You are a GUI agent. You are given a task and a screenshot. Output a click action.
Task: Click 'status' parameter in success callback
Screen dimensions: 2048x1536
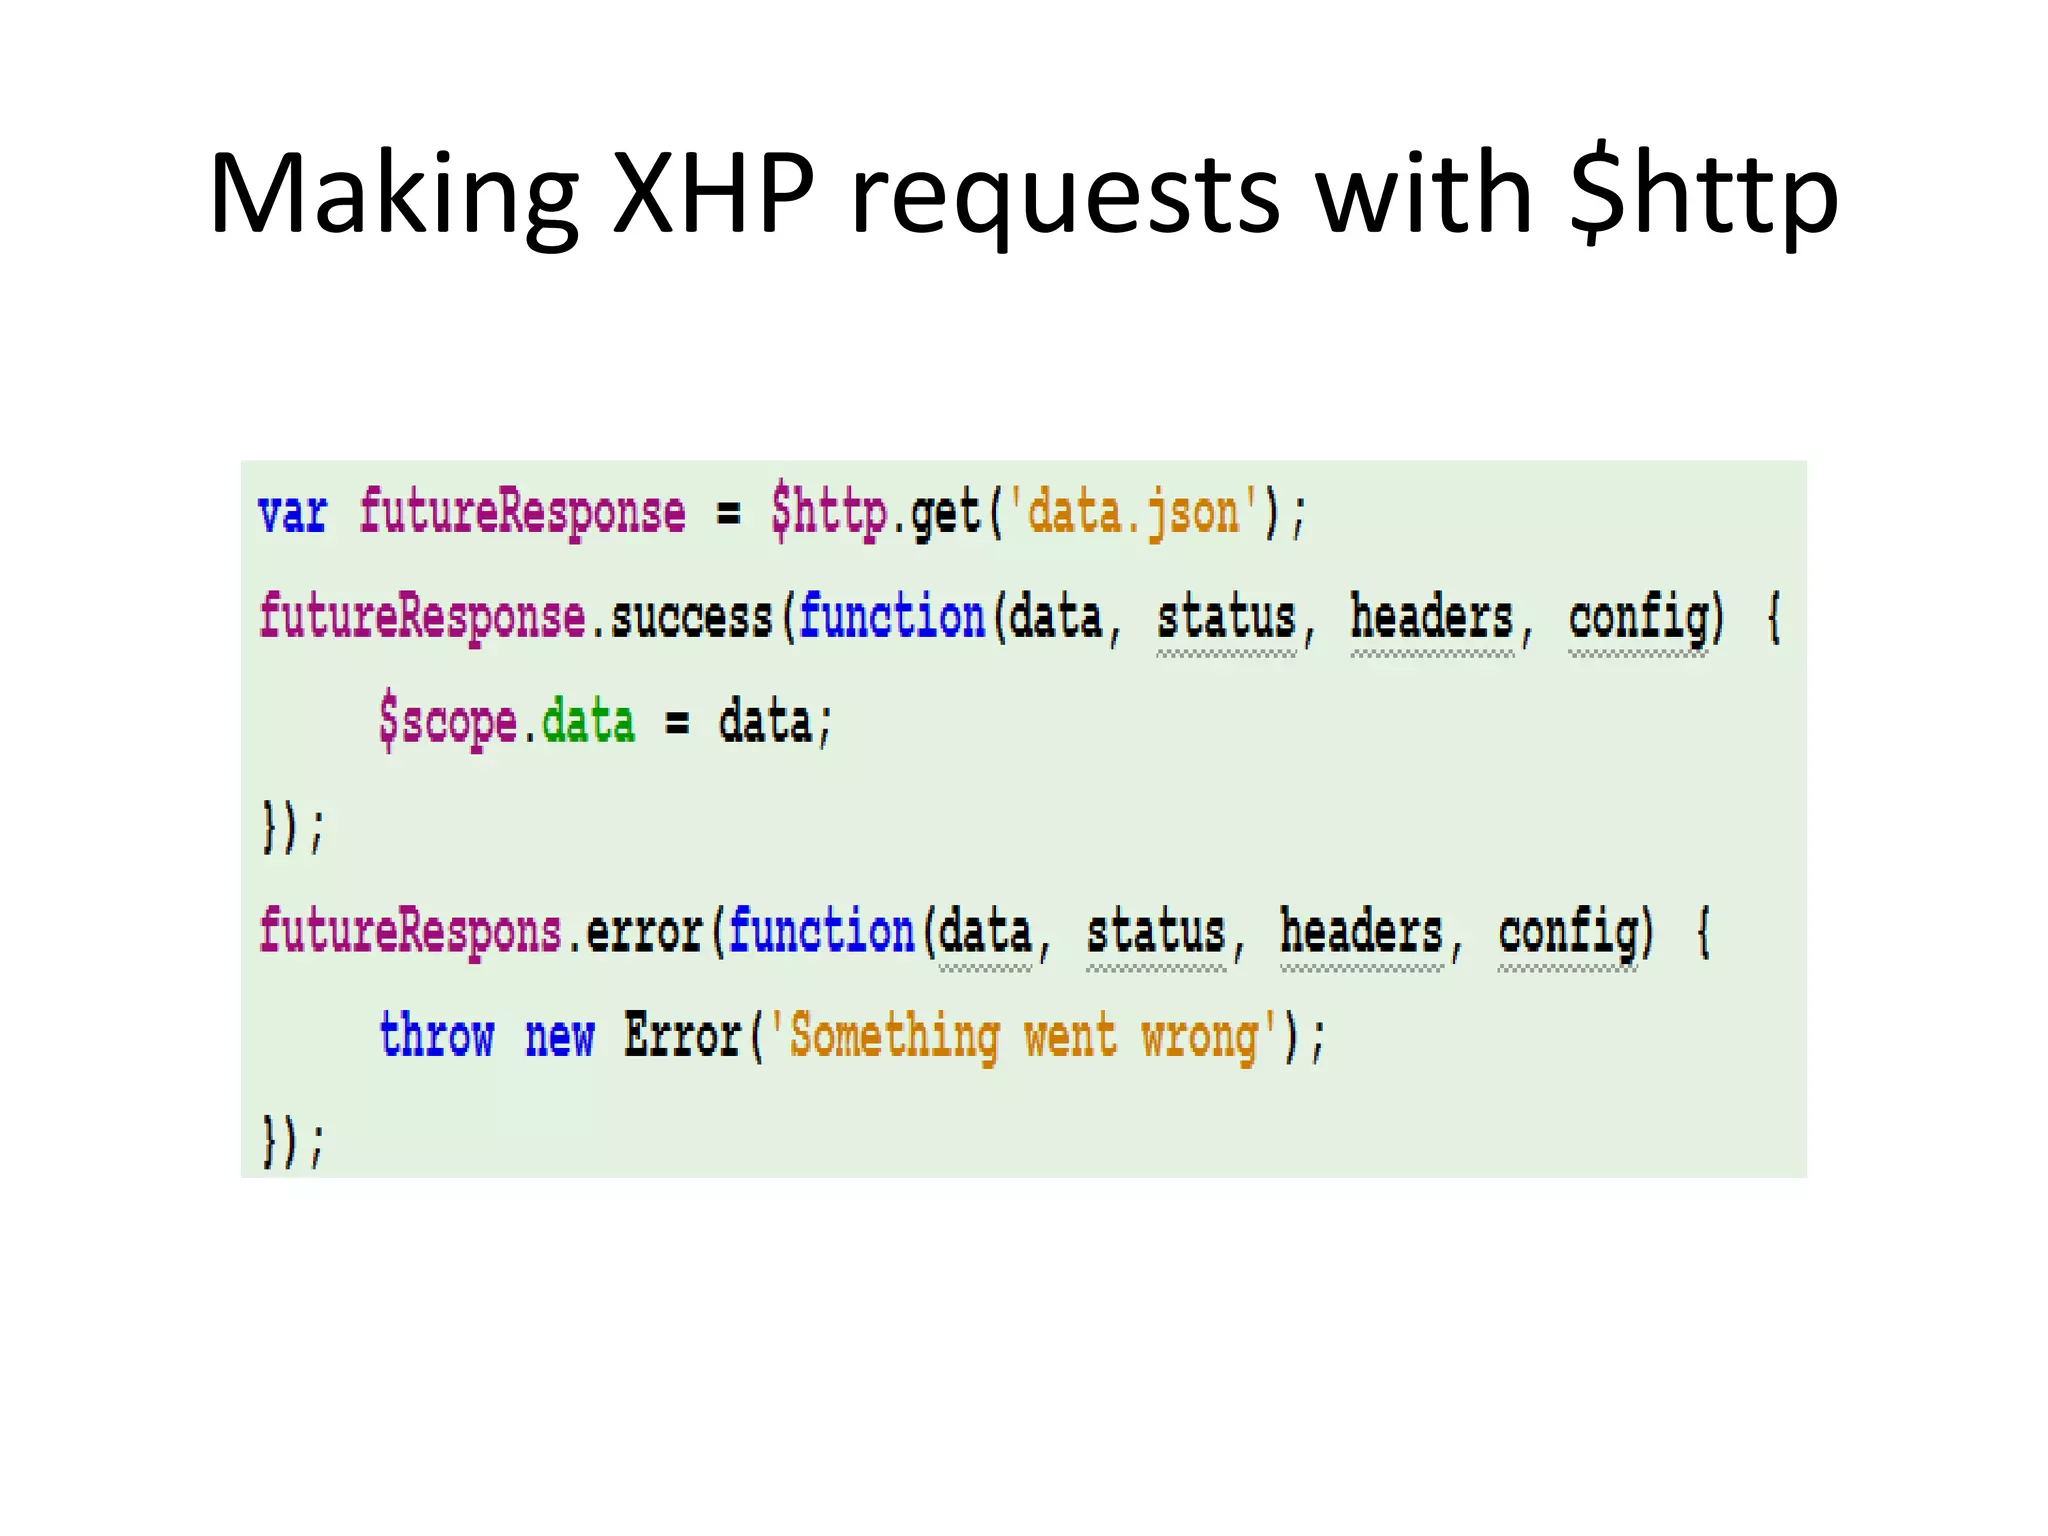point(1226,617)
